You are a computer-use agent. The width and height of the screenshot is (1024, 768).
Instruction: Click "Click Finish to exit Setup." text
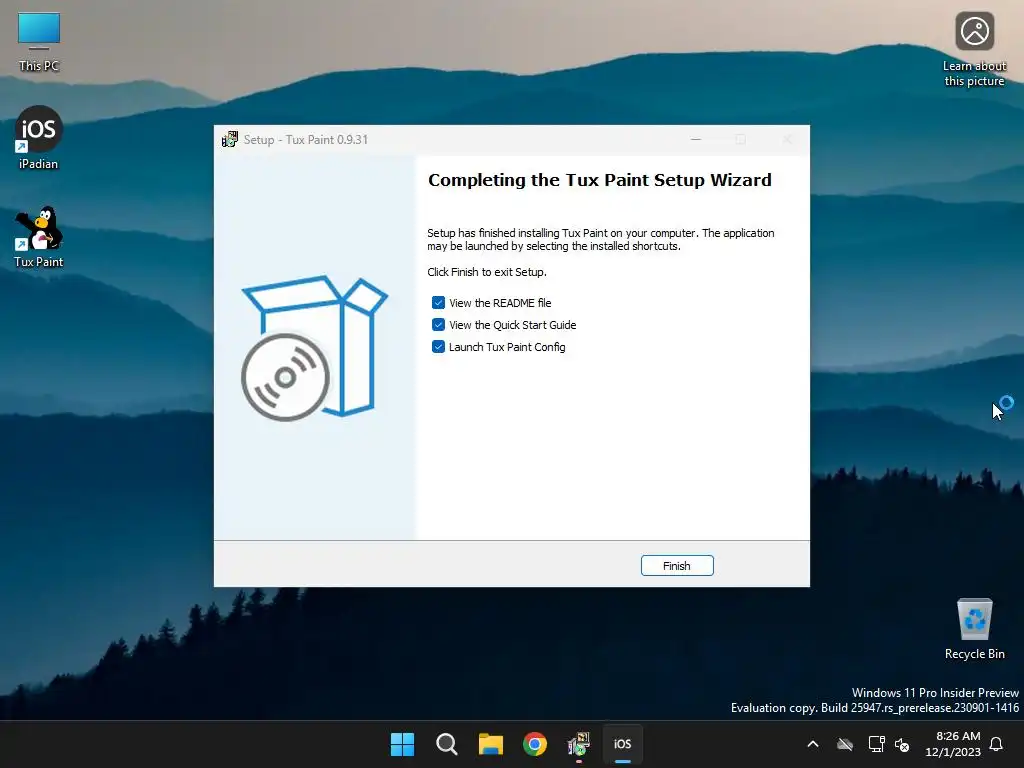tap(487, 272)
